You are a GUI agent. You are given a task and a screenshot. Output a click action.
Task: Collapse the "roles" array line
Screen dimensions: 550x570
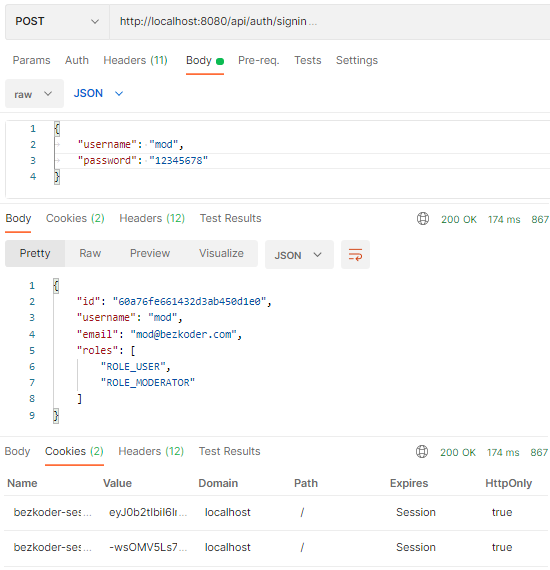[106, 350]
